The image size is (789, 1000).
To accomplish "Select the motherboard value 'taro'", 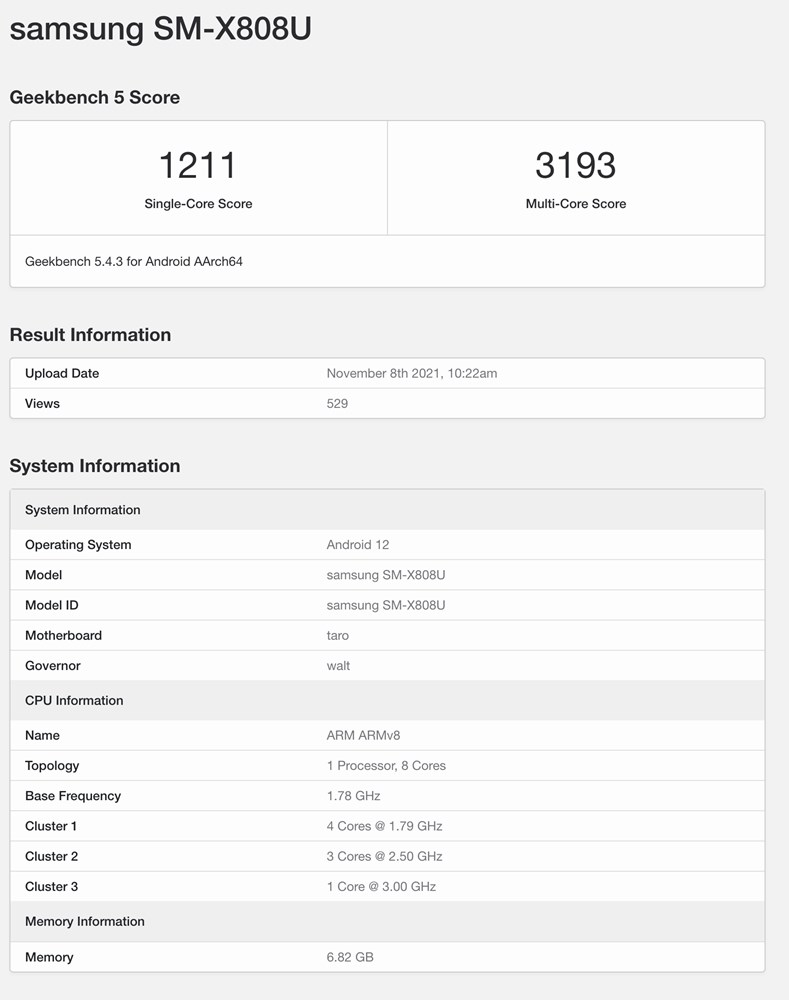I will [337, 635].
